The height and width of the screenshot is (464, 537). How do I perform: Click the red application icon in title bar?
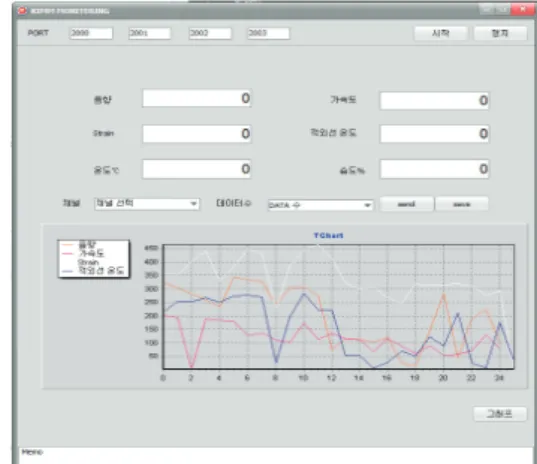coord(22,11)
